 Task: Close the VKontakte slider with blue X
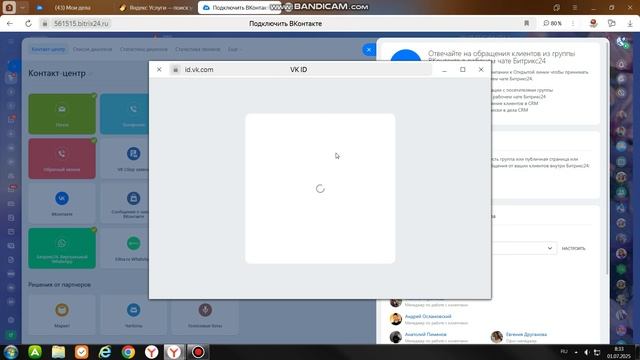[369, 50]
